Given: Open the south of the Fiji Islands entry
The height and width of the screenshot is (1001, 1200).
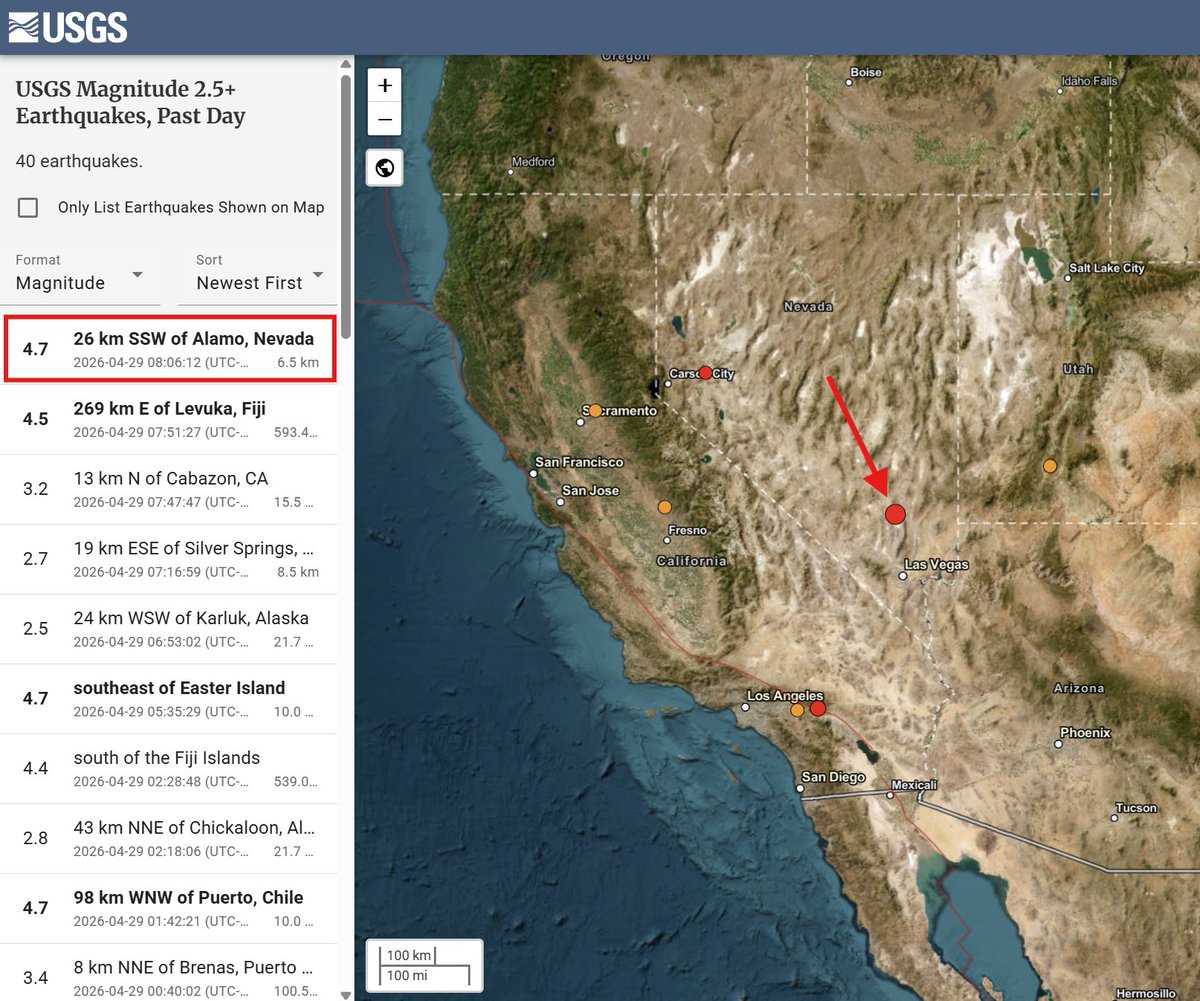Looking at the screenshot, I should (x=169, y=769).
